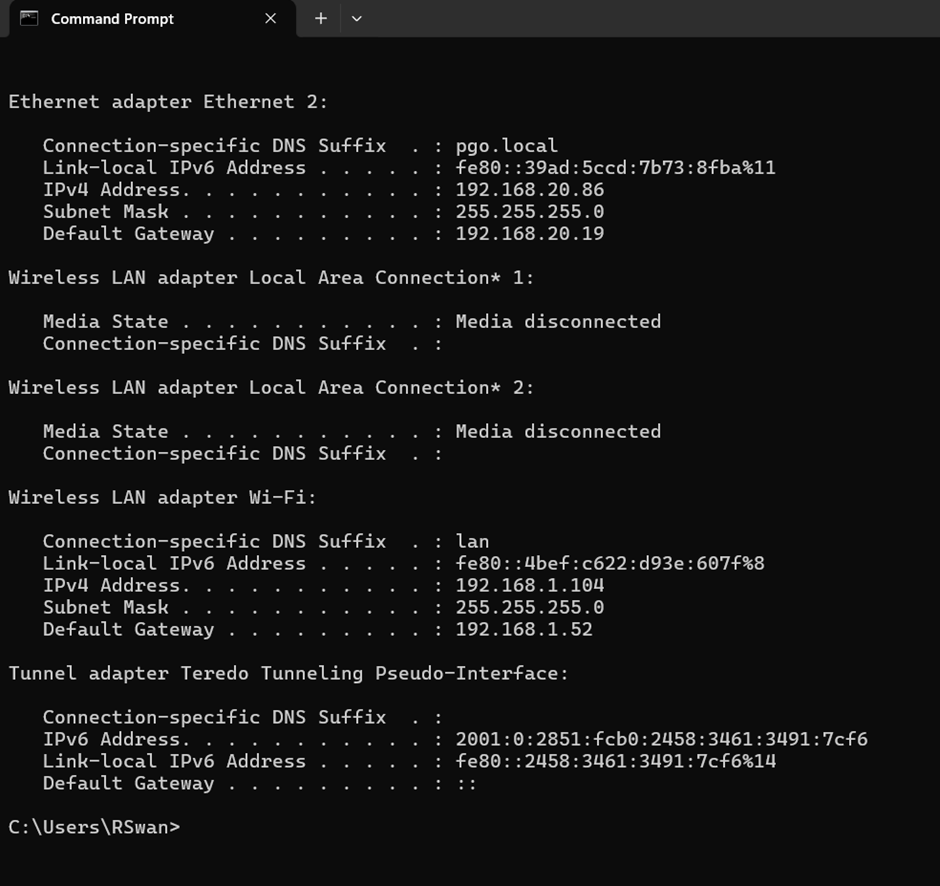
Task: Click the Ethernet 2 link-local IPv6 address ending %11
Action: point(616,167)
